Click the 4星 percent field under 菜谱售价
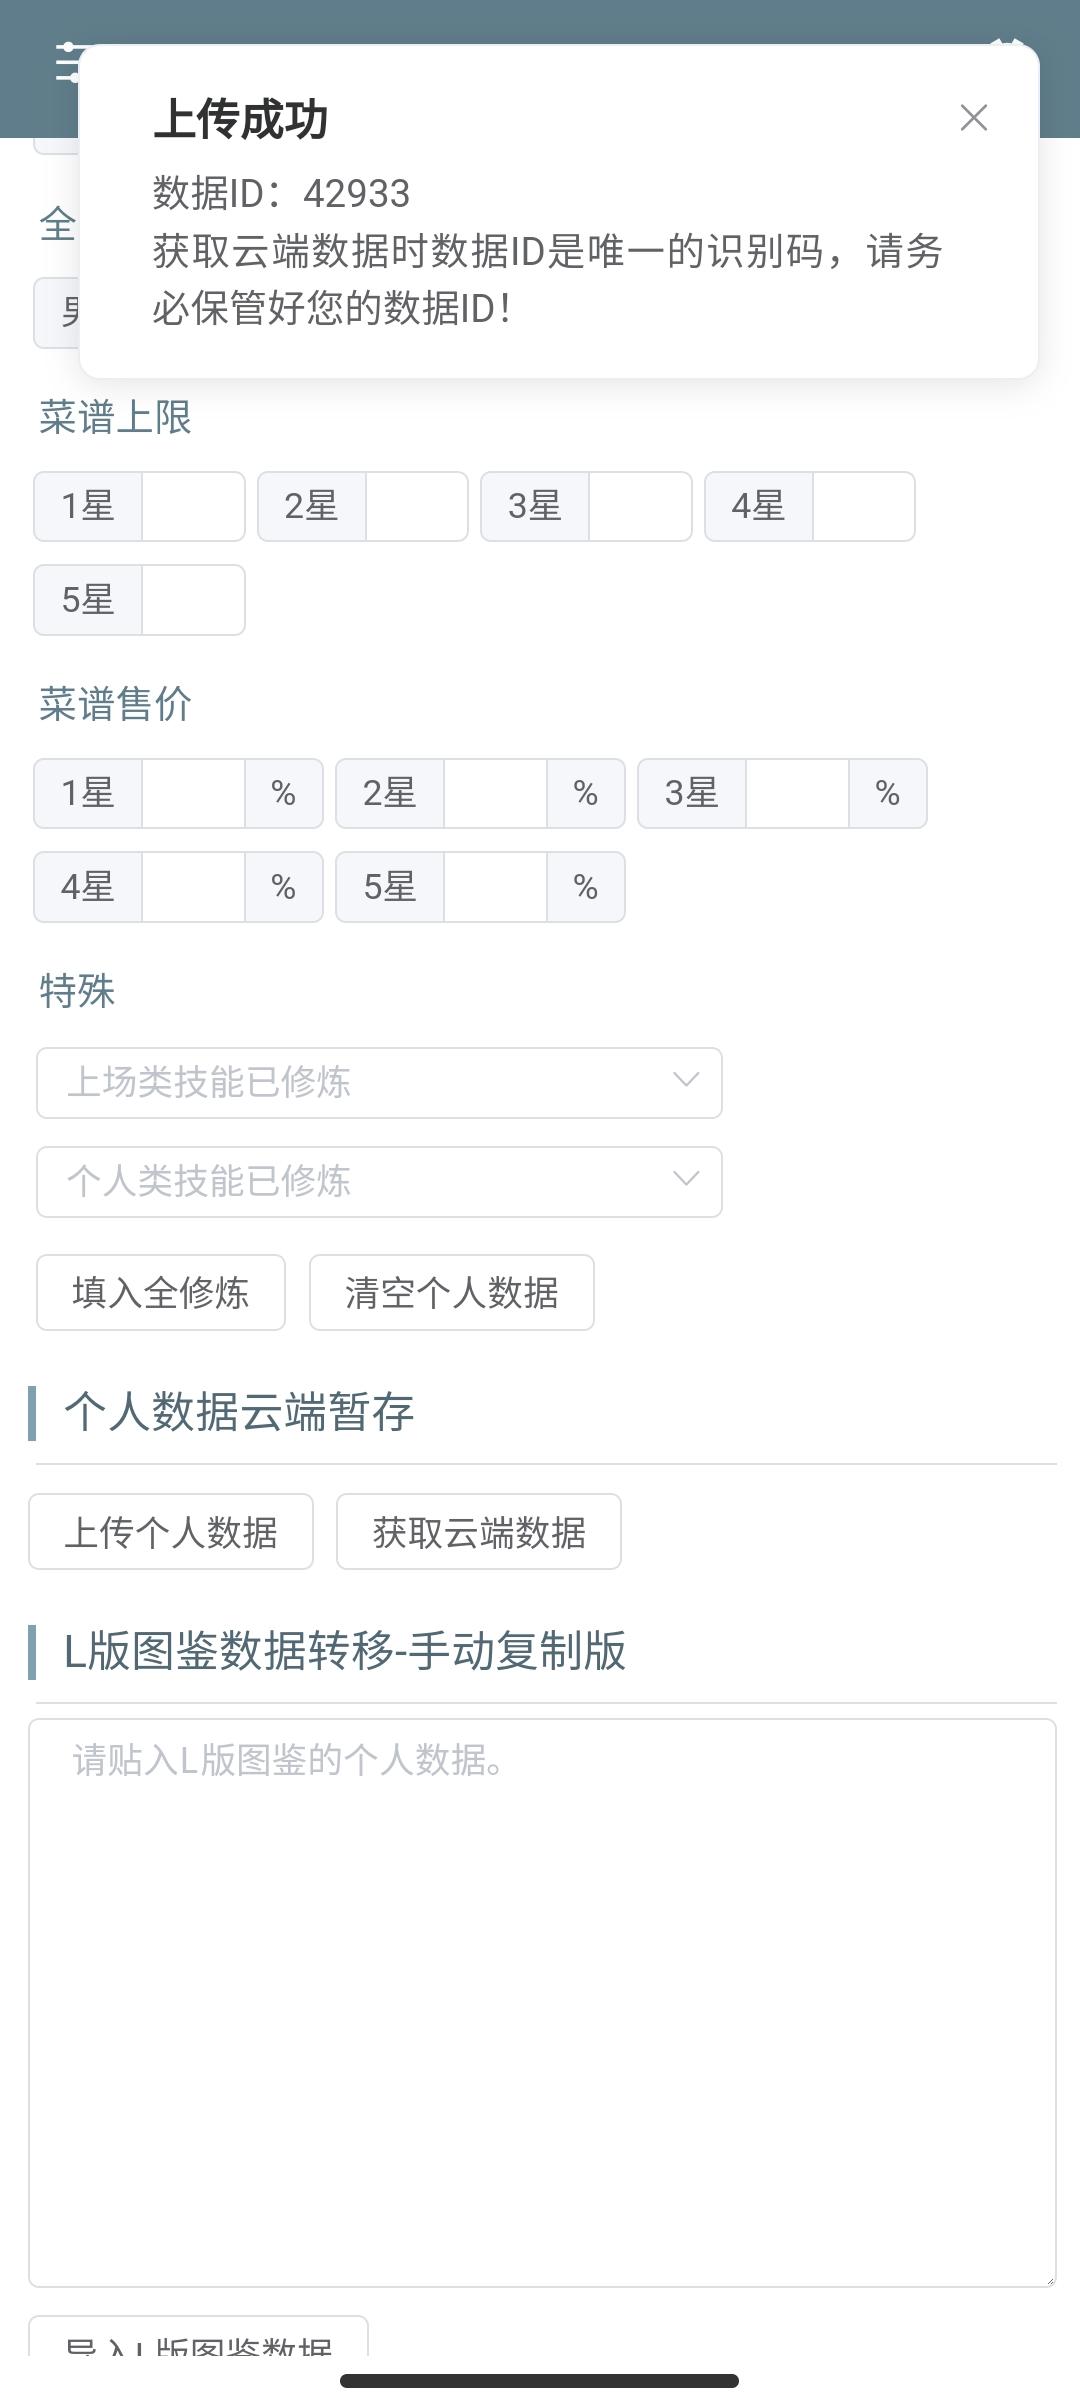The height and width of the screenshot is (2400, 1080). pyautogui.click(x=193, y=887)
